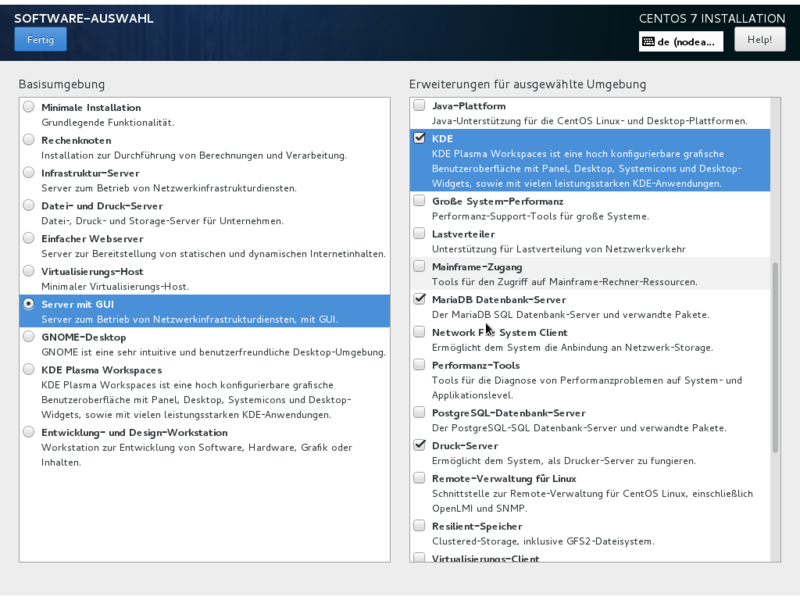
Task: Select Entwicklung- und Design-Workstation radio button
Action: 29,432
